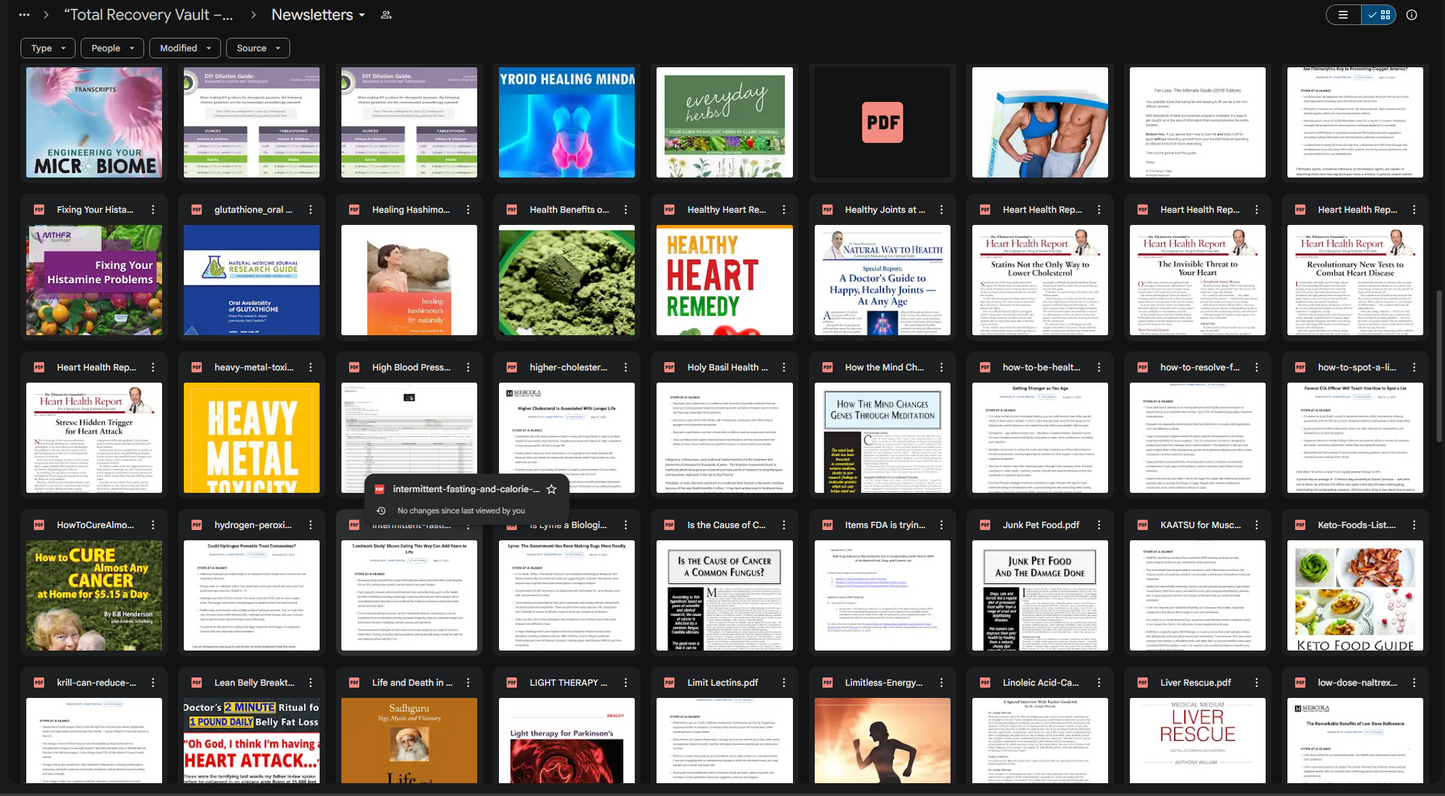Open the view details info icon
Image resolution: width=1445 pixels, height=796 pixels.
[x=1411, y=15]
